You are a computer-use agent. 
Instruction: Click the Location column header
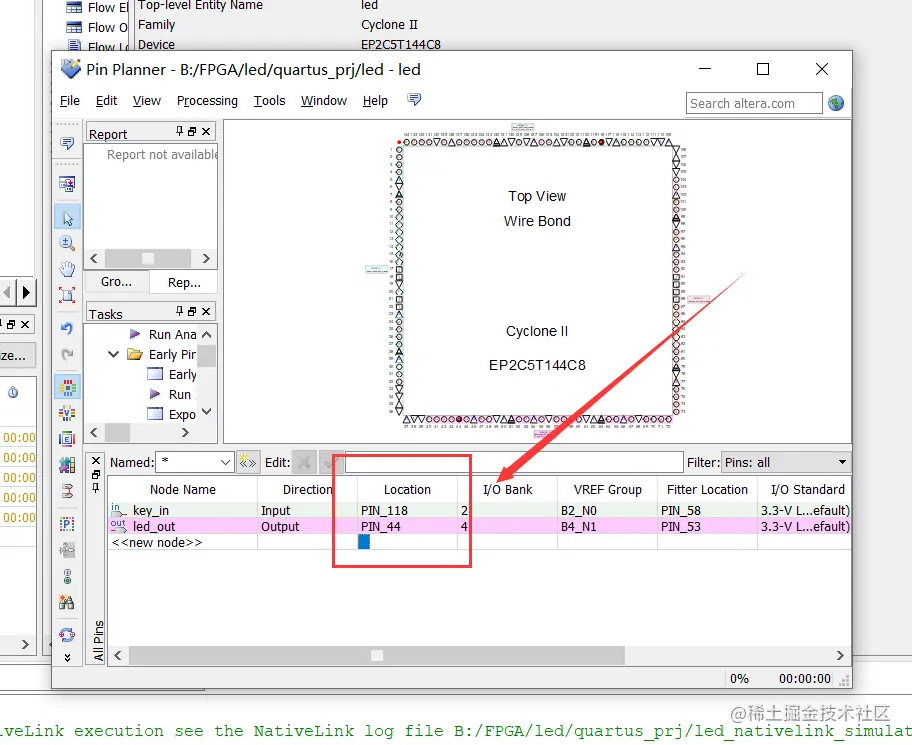tap(407, 490)
